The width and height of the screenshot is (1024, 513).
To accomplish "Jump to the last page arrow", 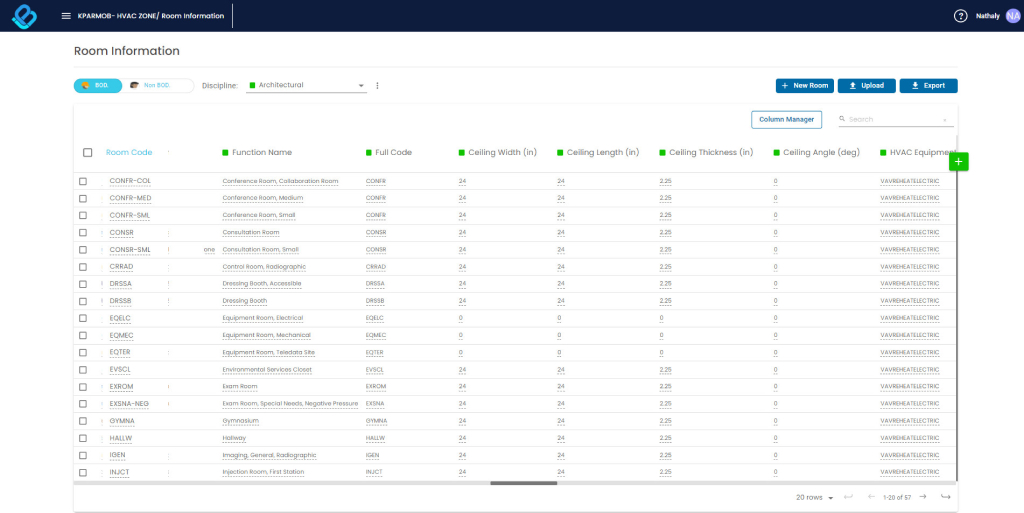I will 945,496.
